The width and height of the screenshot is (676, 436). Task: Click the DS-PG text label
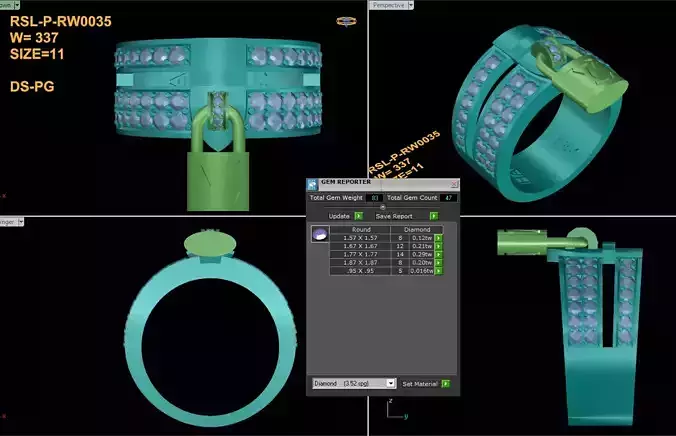click(x=32, y=87)
